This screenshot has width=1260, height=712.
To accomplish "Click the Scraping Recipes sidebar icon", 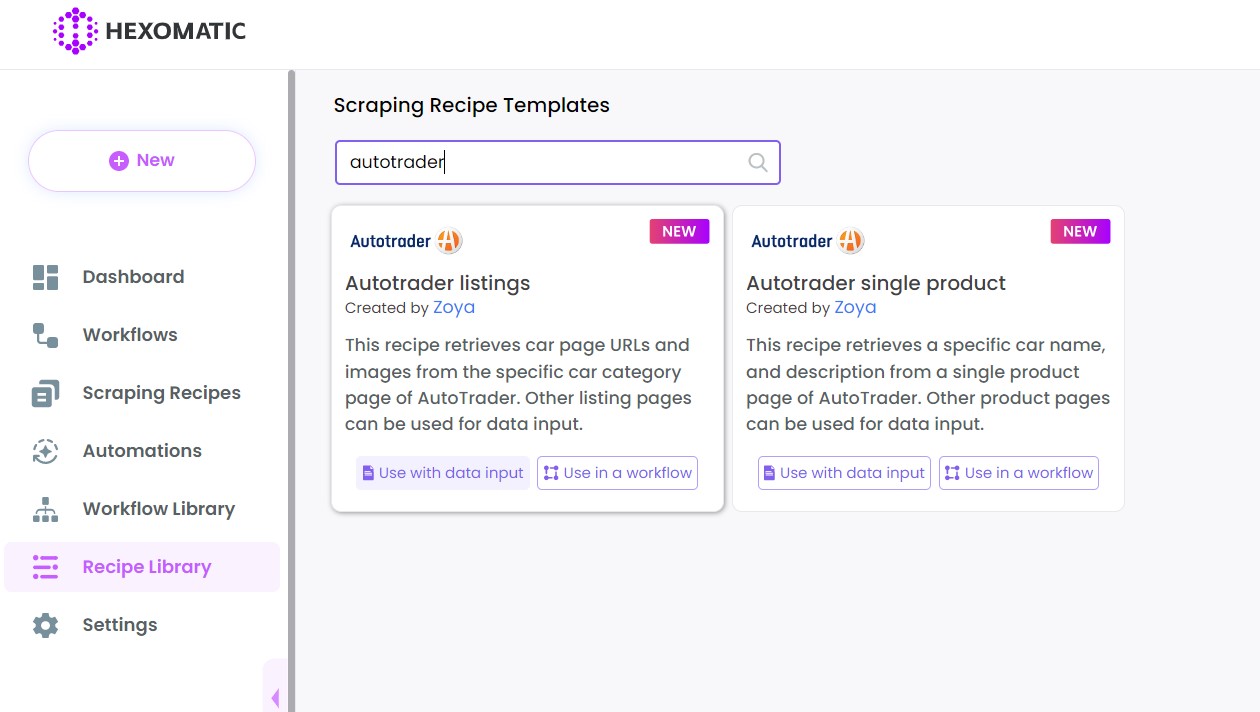I will click(46, 393).
